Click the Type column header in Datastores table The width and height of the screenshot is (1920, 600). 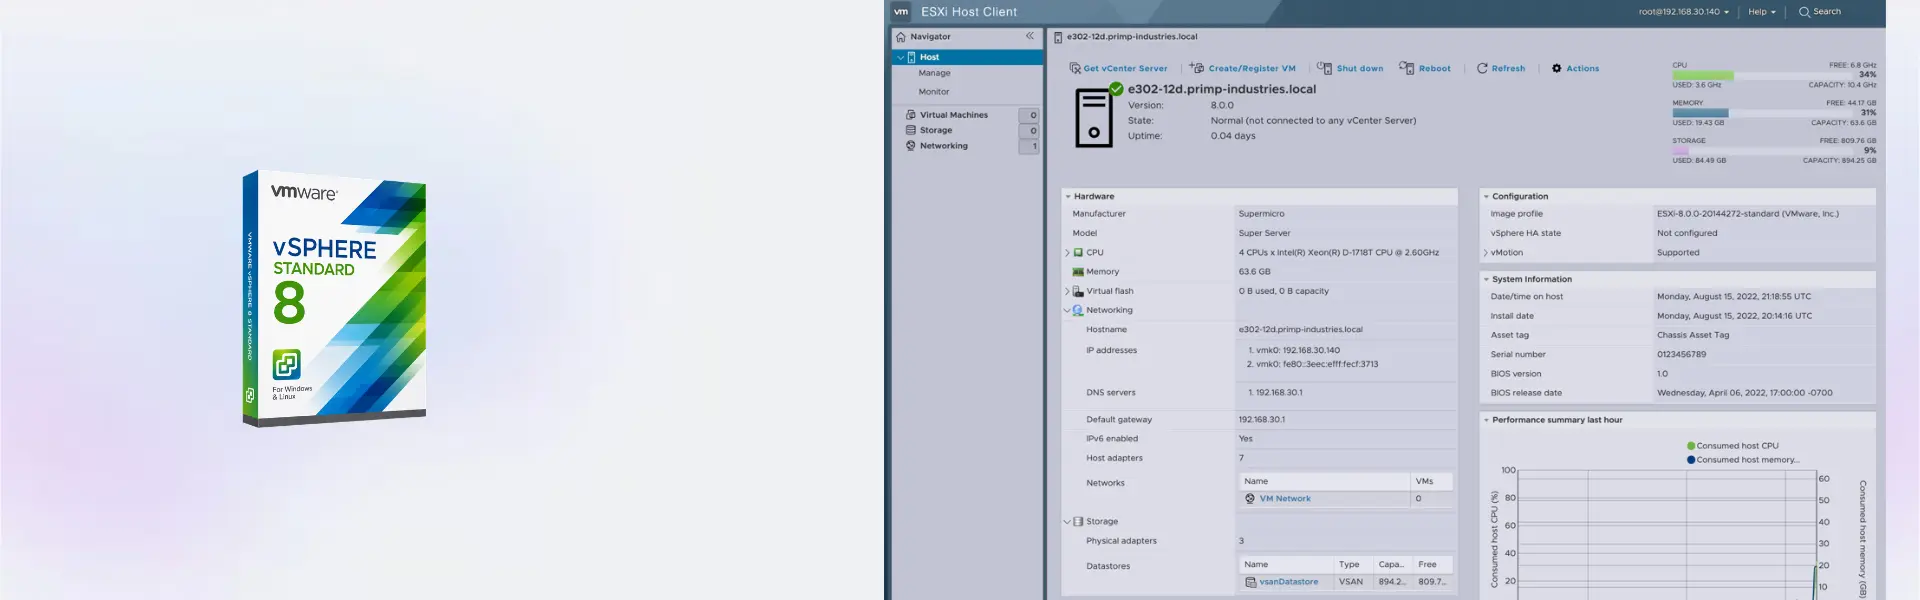[x=1353, y=565]
